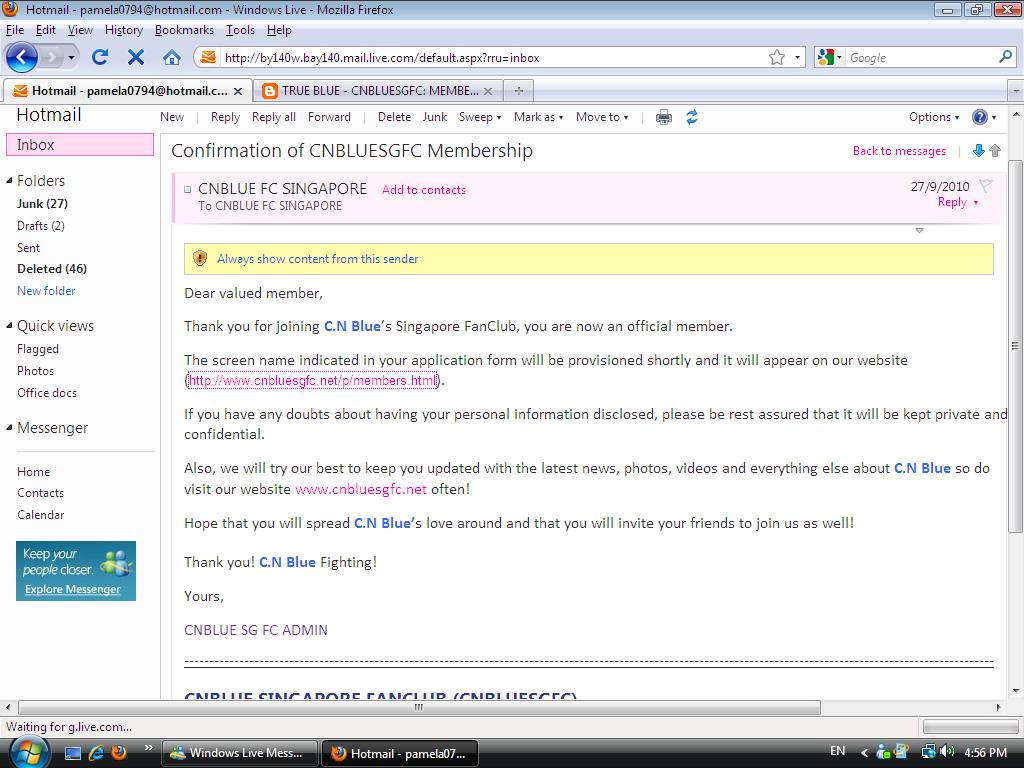Go to previous message with up arrow
Viewport: 1024px width, 768px height.
[x=995, y=151]
